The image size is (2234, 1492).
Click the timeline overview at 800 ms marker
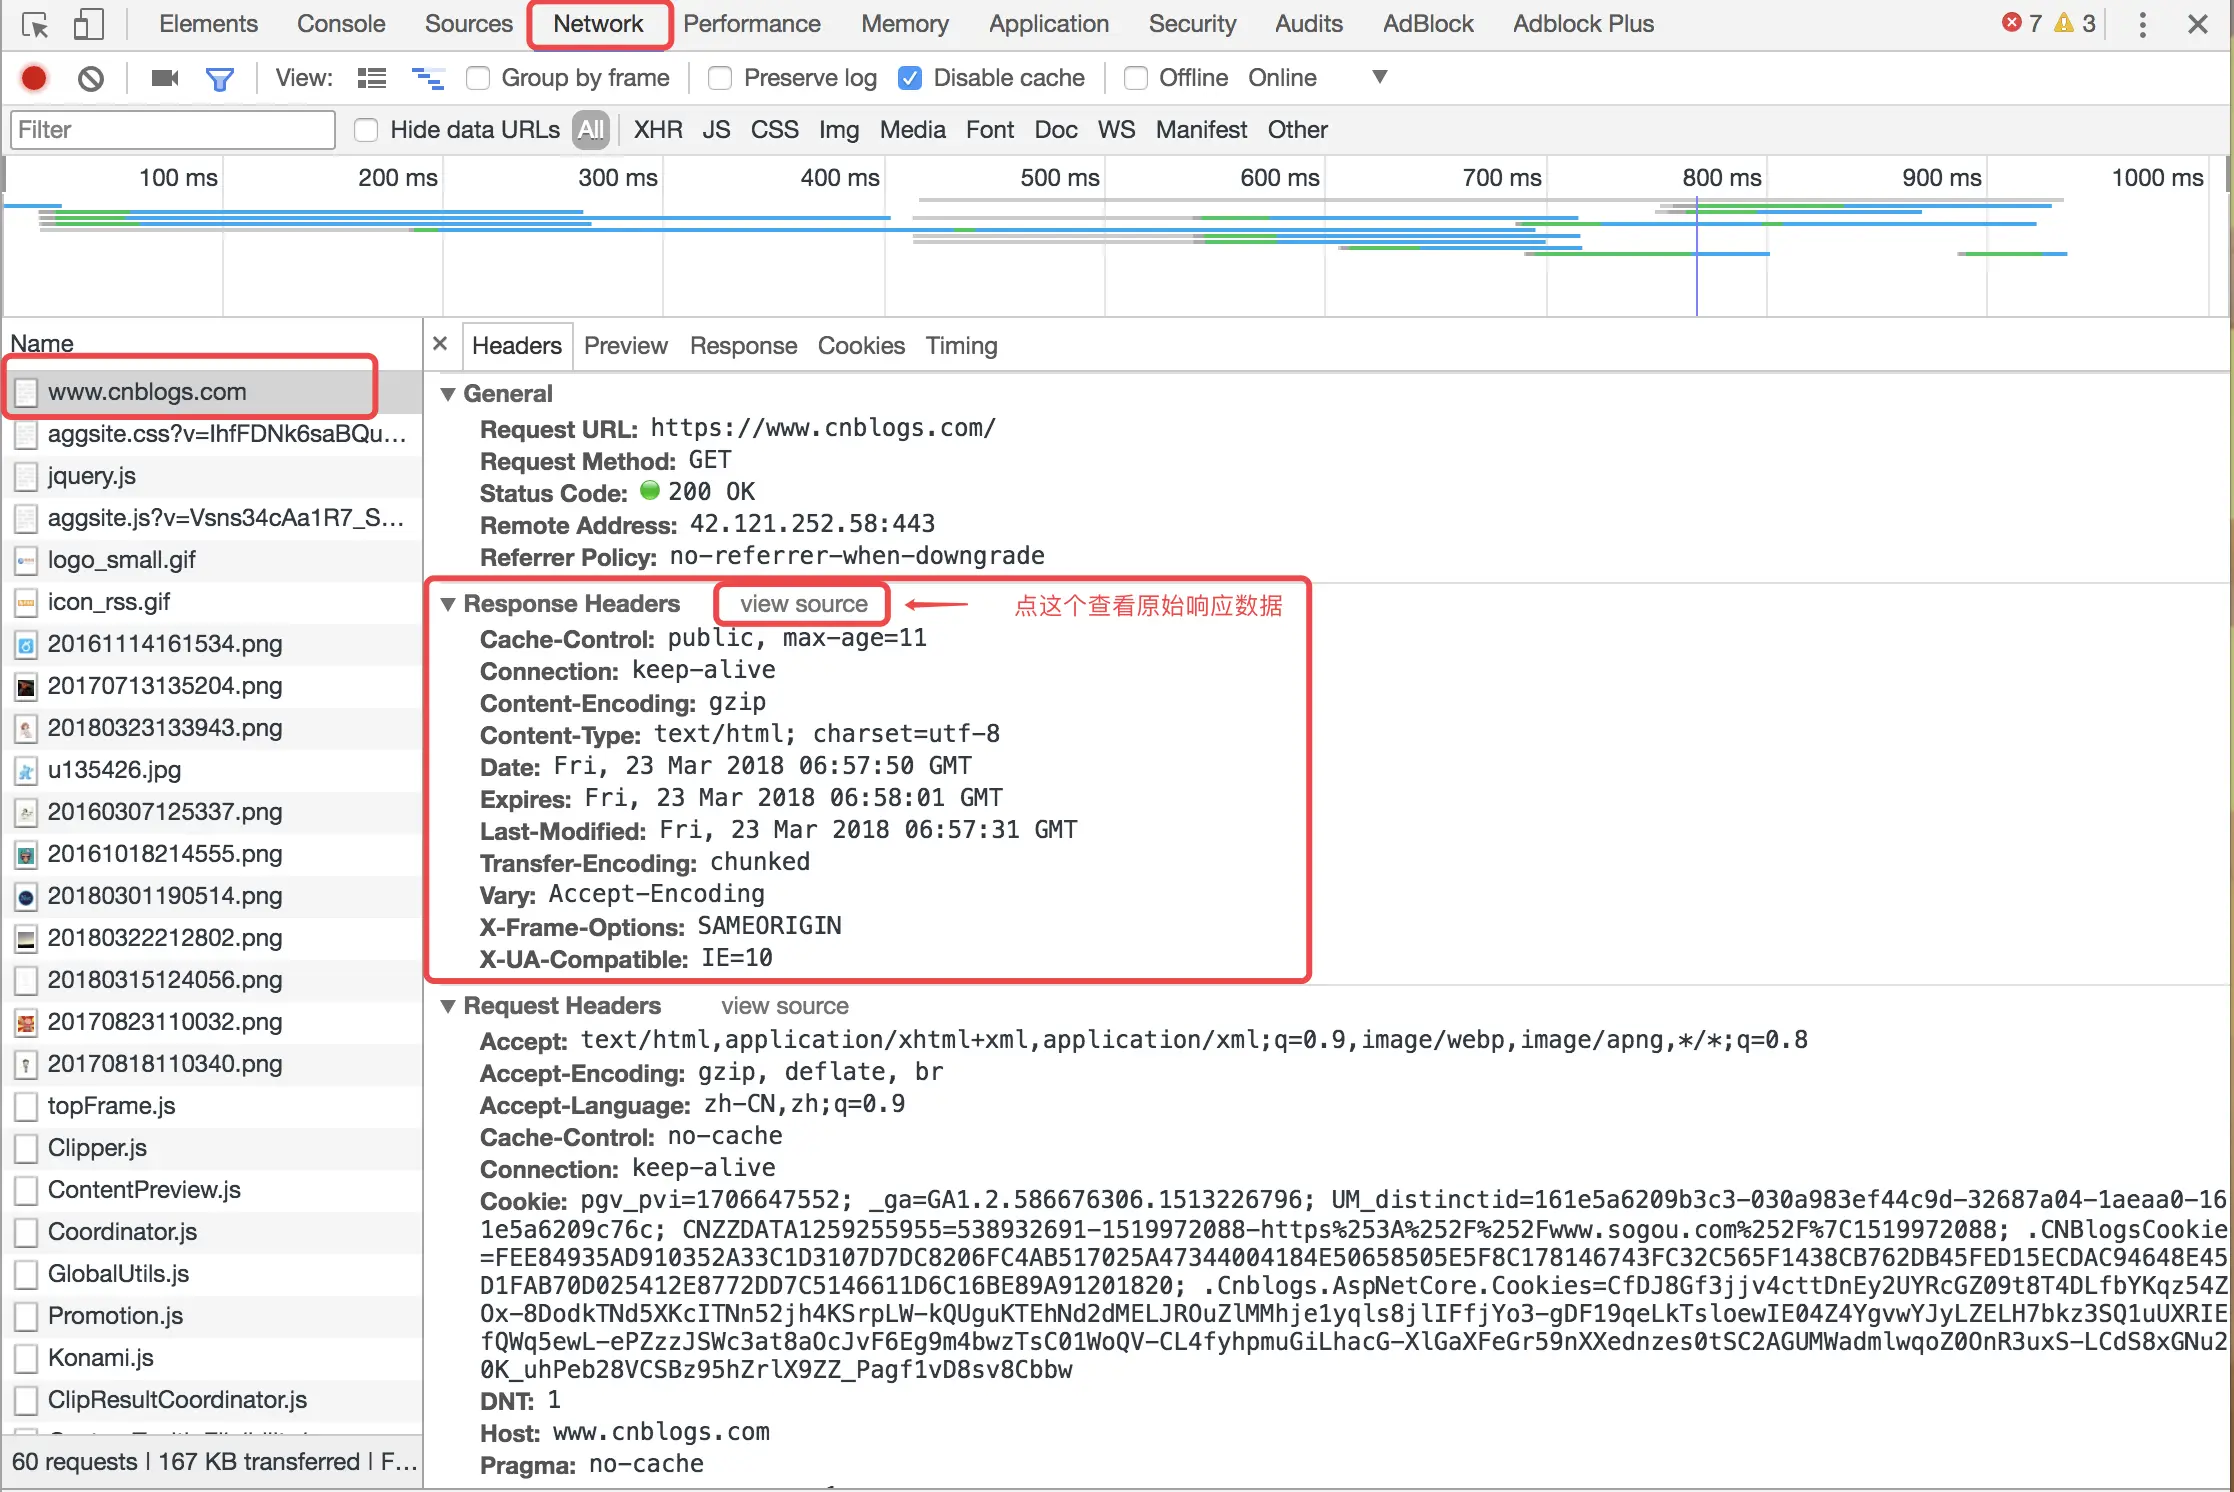pyautogui.click(x=1720, y=178)
